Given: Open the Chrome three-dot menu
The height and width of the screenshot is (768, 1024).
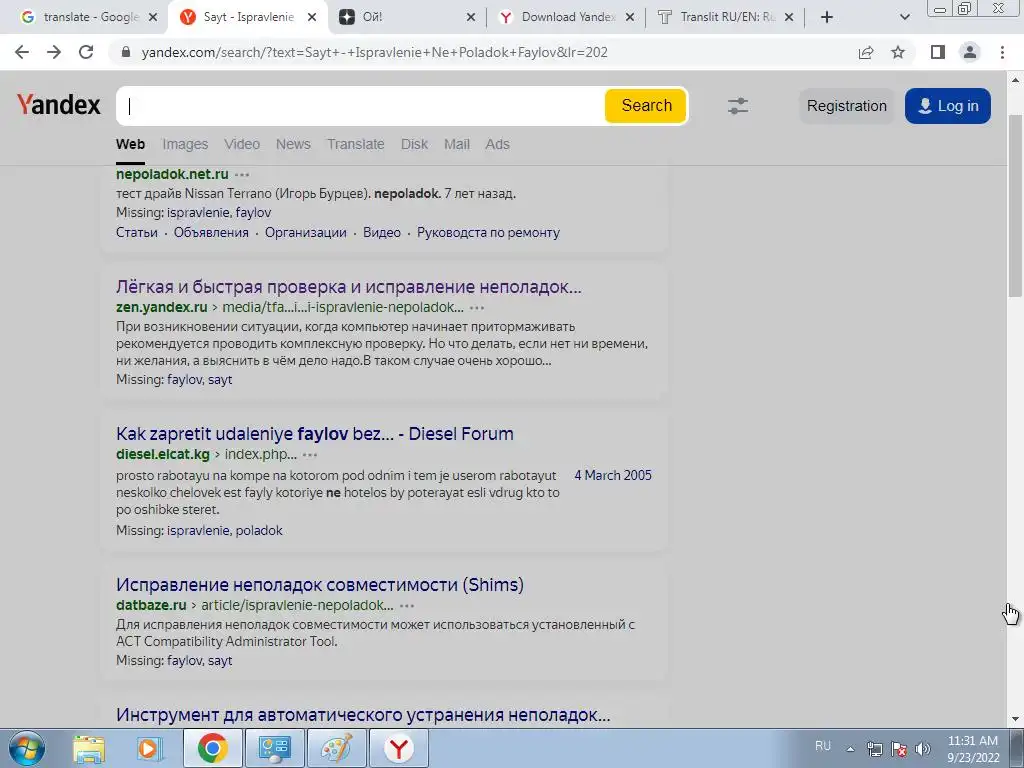Looking at the screenshot, I should (1002, 52).
